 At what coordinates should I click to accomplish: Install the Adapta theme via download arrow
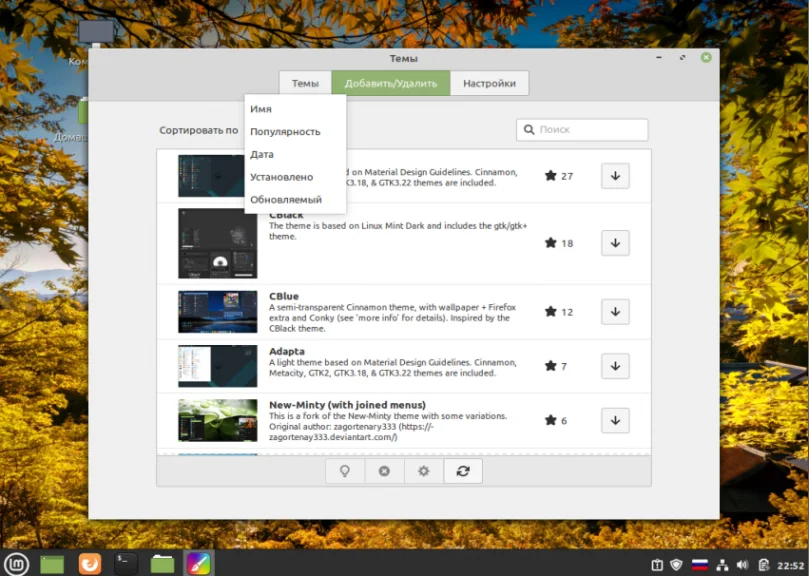click(x=615, y=366)
